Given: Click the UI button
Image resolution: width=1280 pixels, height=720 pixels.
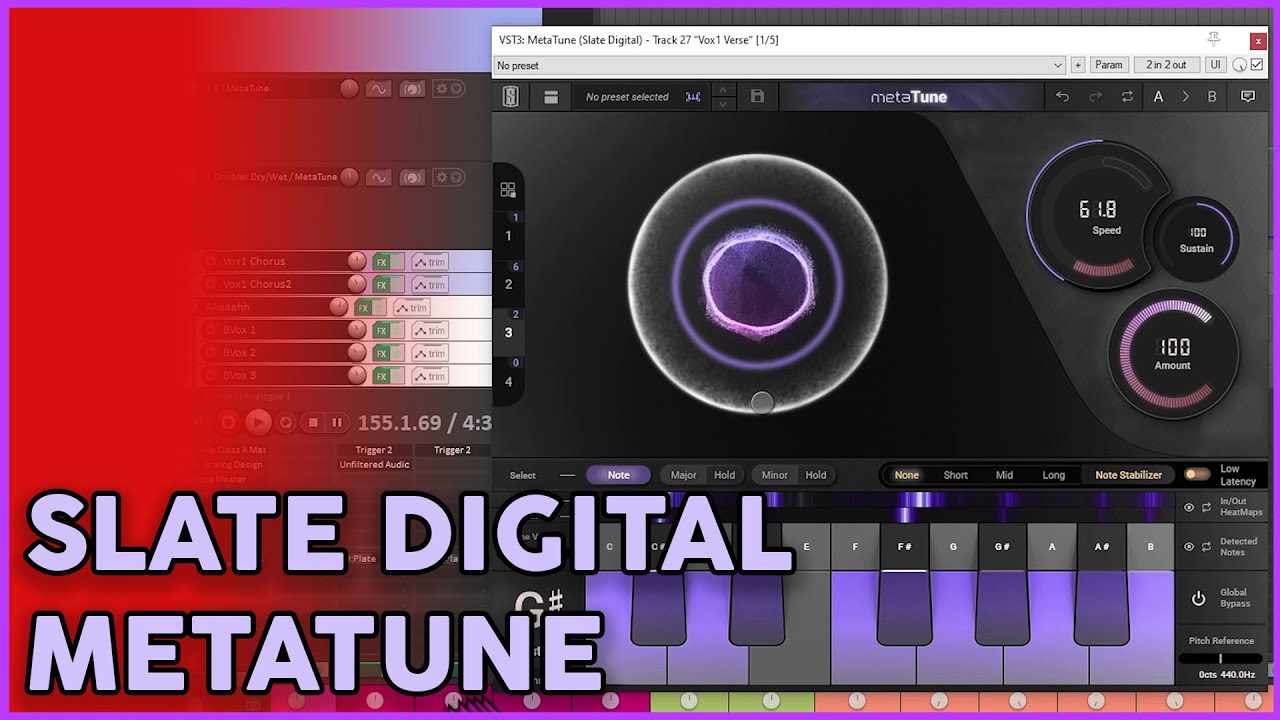Looking at the screenshot, I should pyautogui.click(x=1215, y=65).
